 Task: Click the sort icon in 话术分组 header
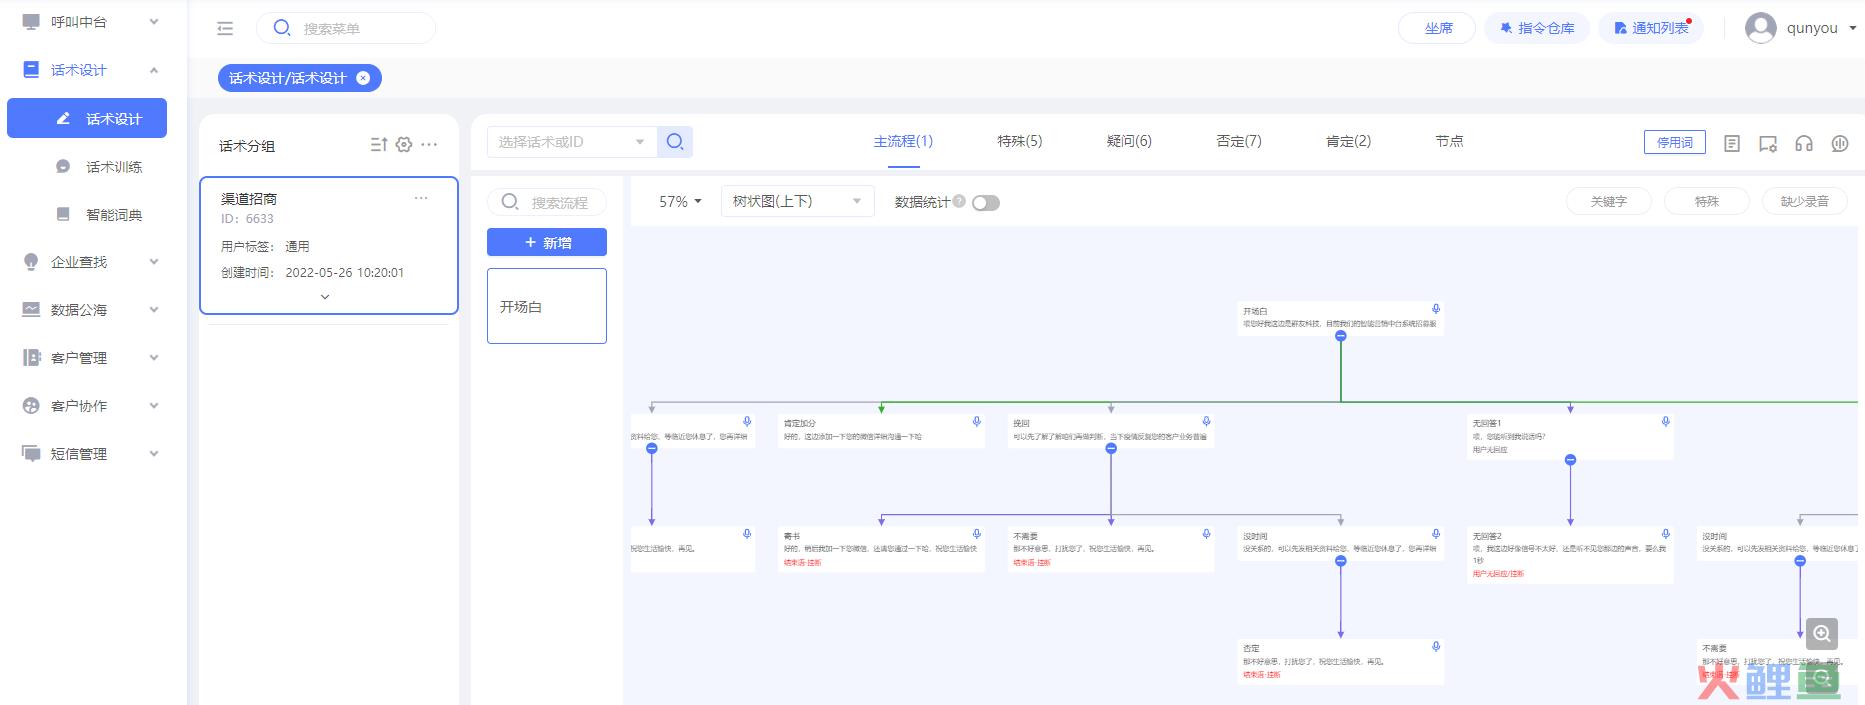coord(379,145)
